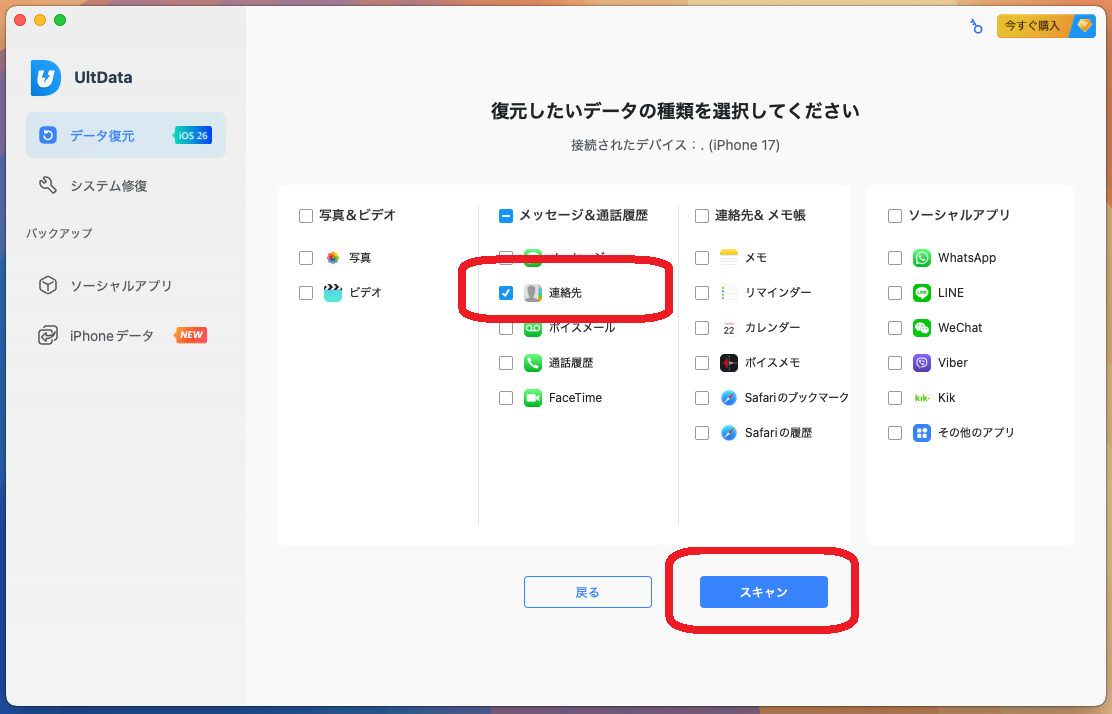Click the video clapperboard icon
The image size is (1112, 714).
(x=333, y=293)
